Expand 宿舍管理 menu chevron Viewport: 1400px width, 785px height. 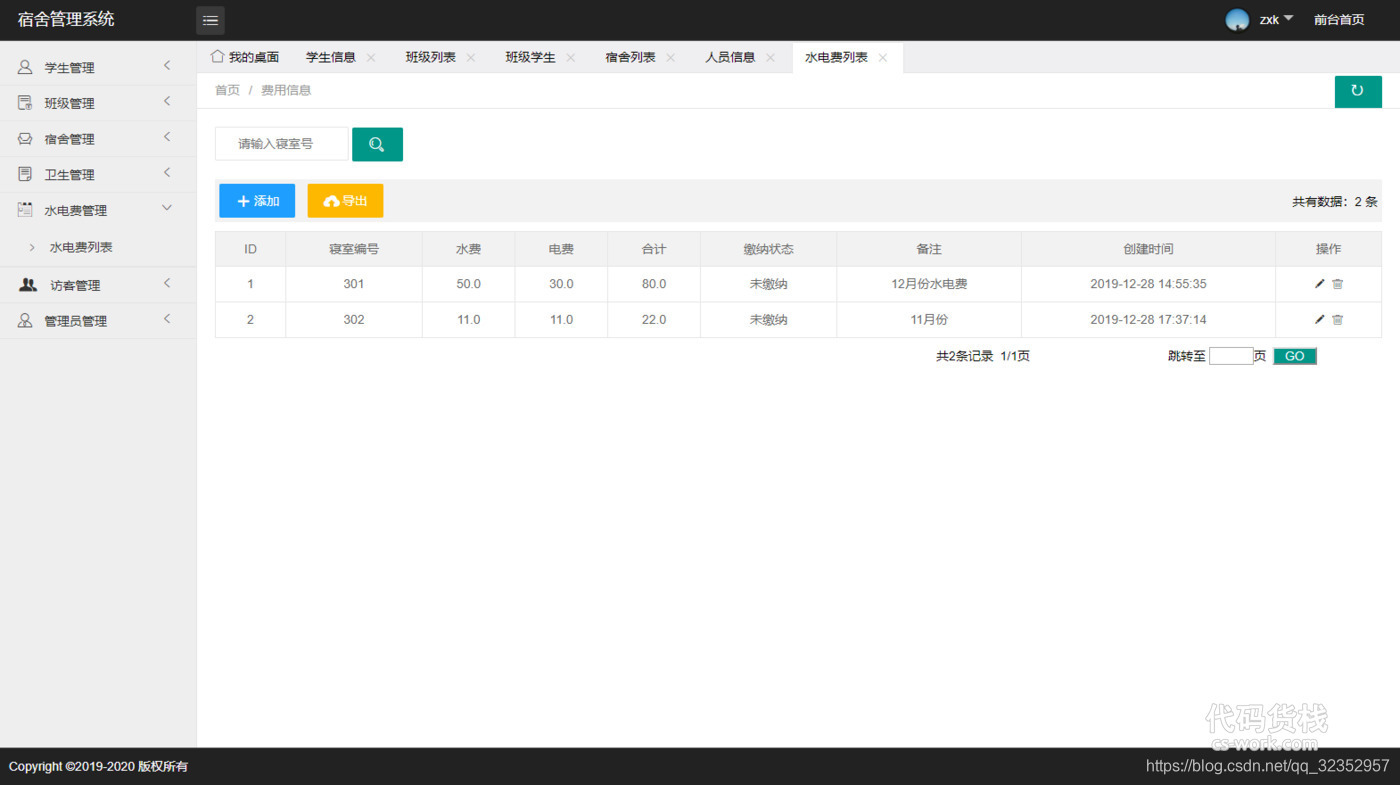(167, 137)
